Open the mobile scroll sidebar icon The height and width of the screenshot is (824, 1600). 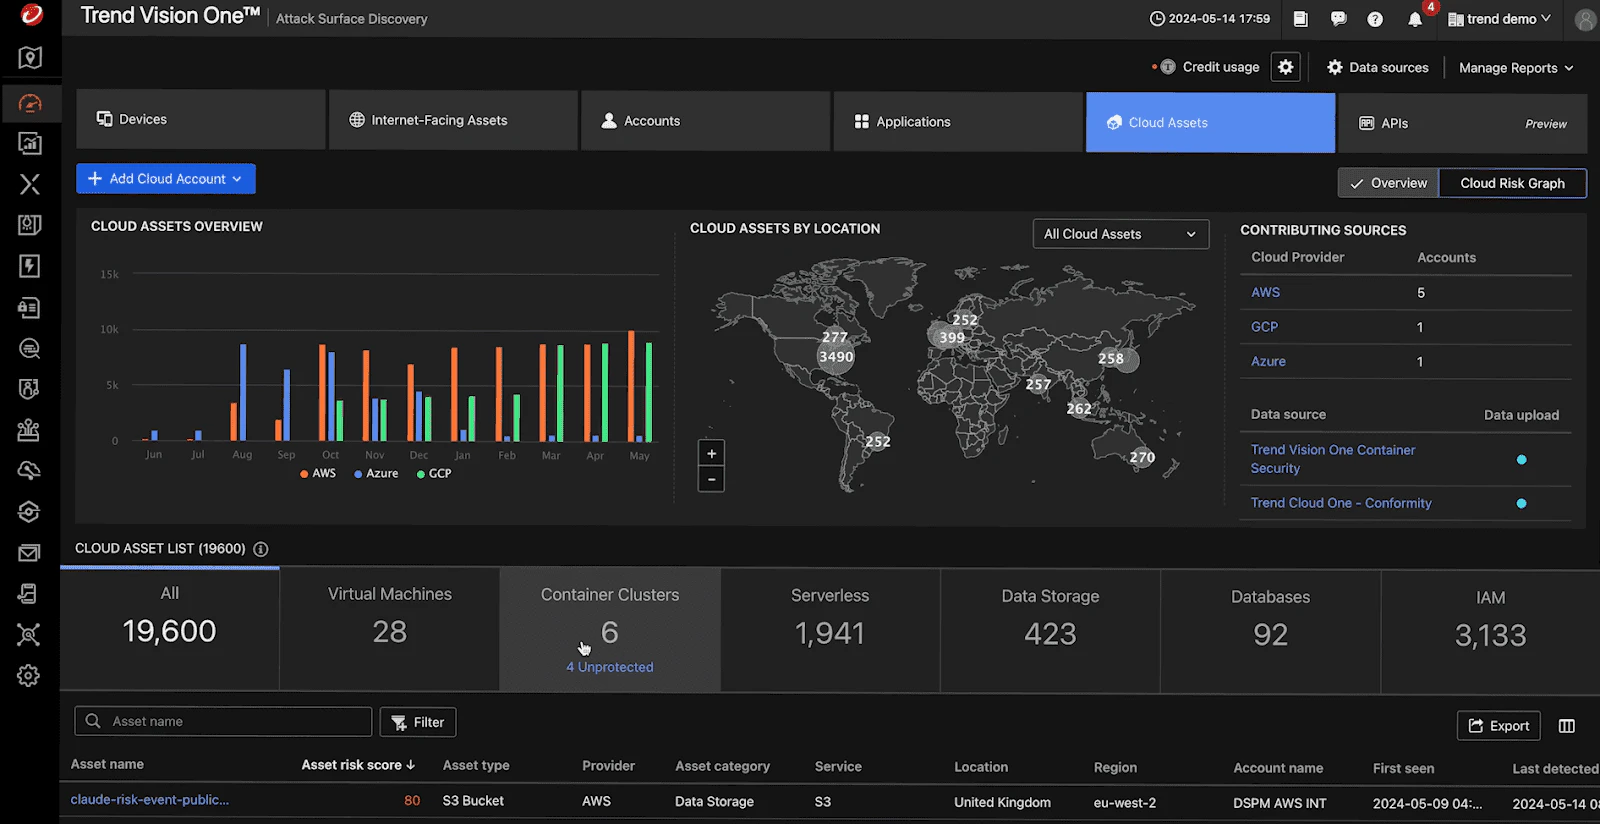(x=30, y=594)
